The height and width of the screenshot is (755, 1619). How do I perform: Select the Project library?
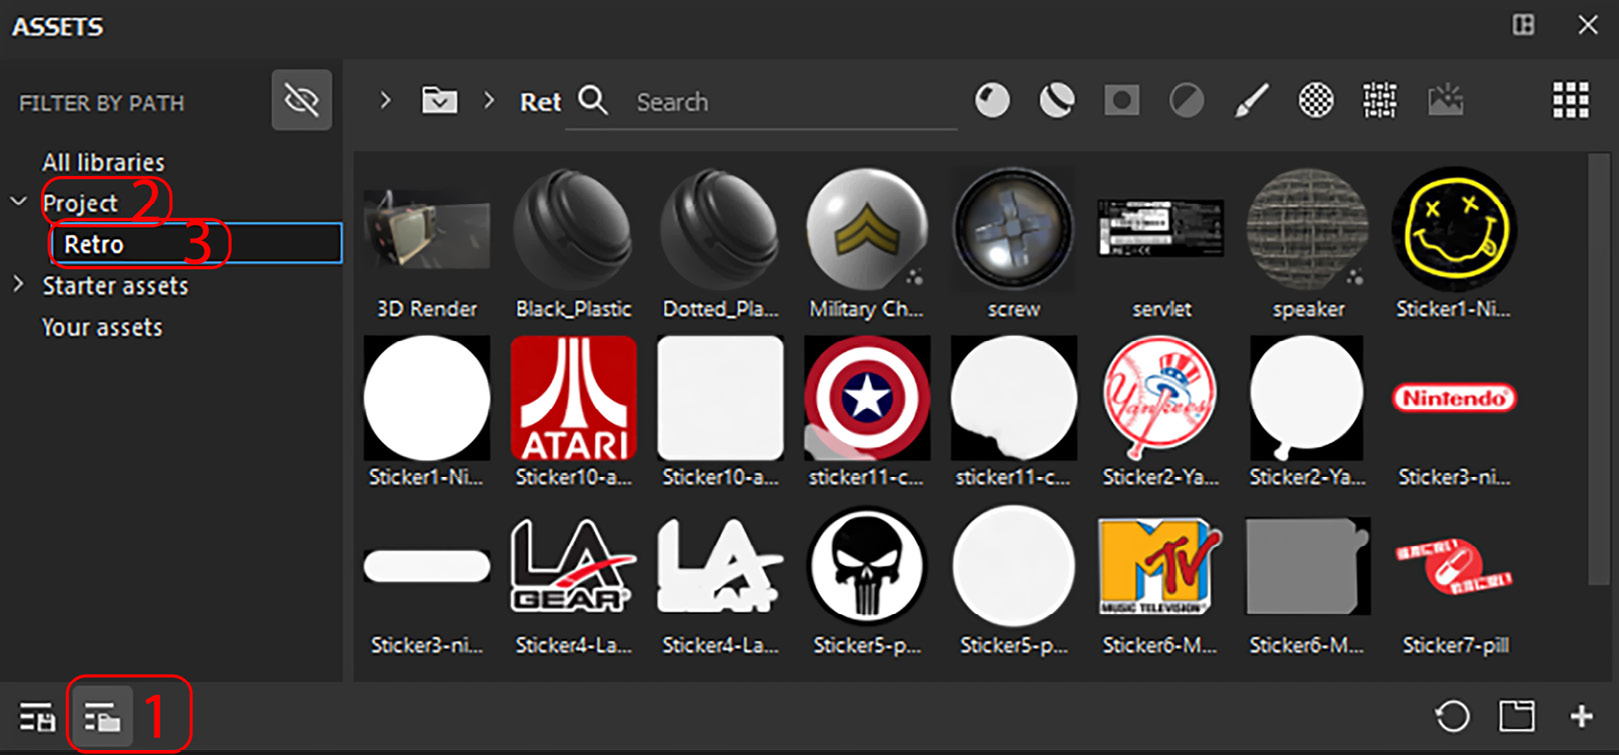(80, 203)
